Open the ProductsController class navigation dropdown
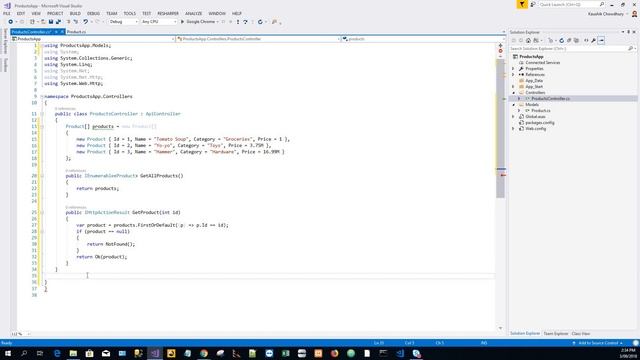640x360 pixels. [x=258, y=39]
